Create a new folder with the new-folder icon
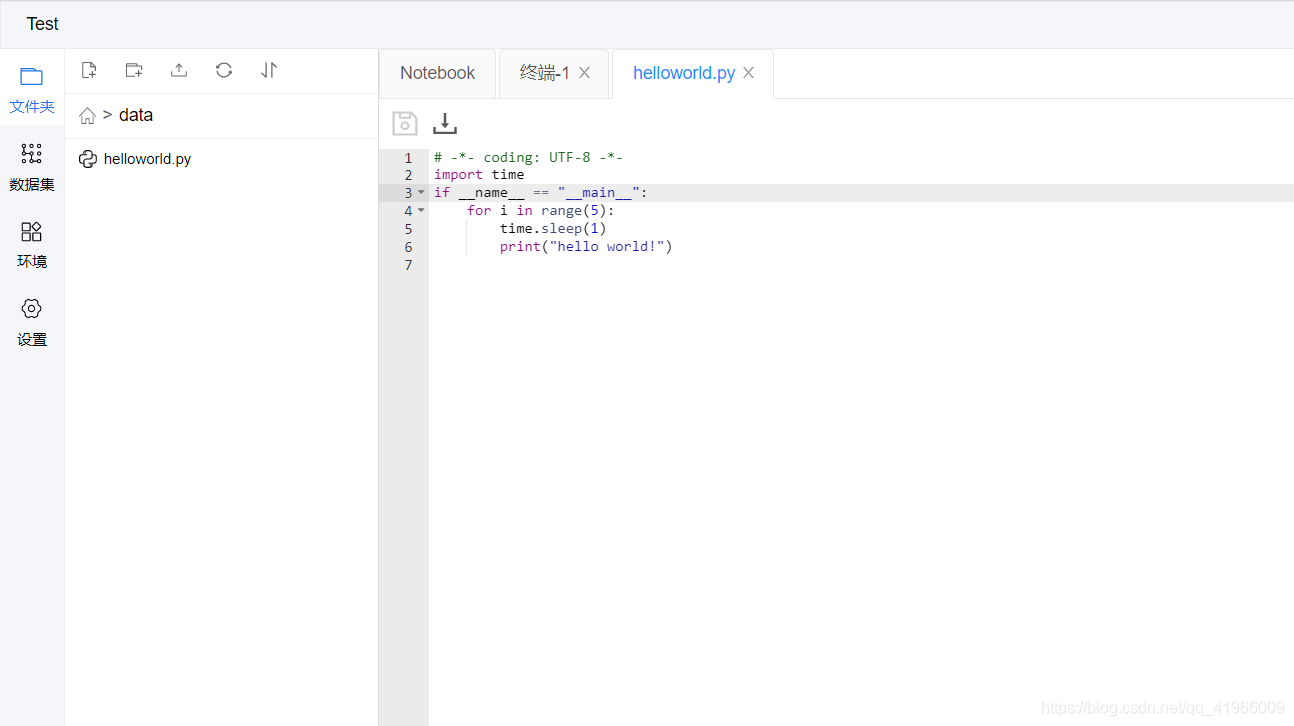Image resolution: width=1294 pixels, height=726 pixels. pos(134,70)
